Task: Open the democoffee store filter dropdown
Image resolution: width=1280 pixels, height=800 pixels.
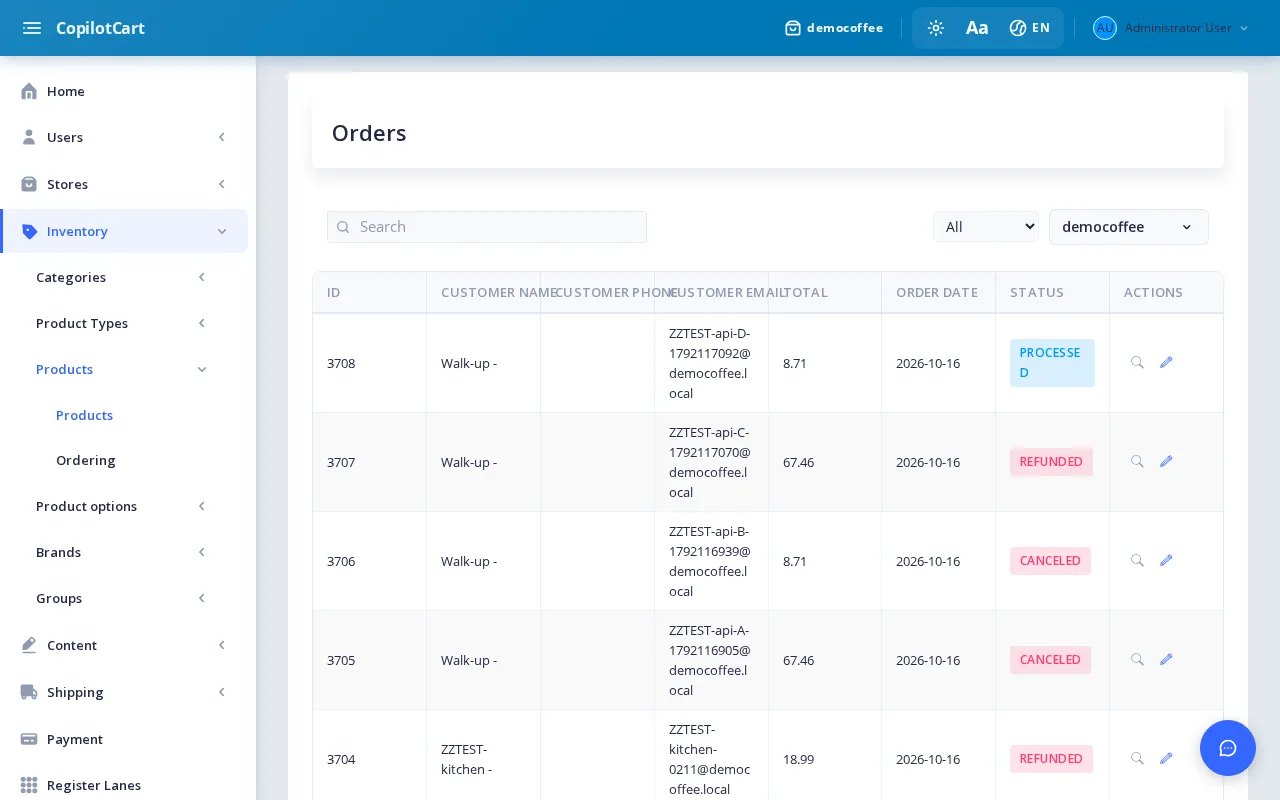Action: (x=1129, y=227)
